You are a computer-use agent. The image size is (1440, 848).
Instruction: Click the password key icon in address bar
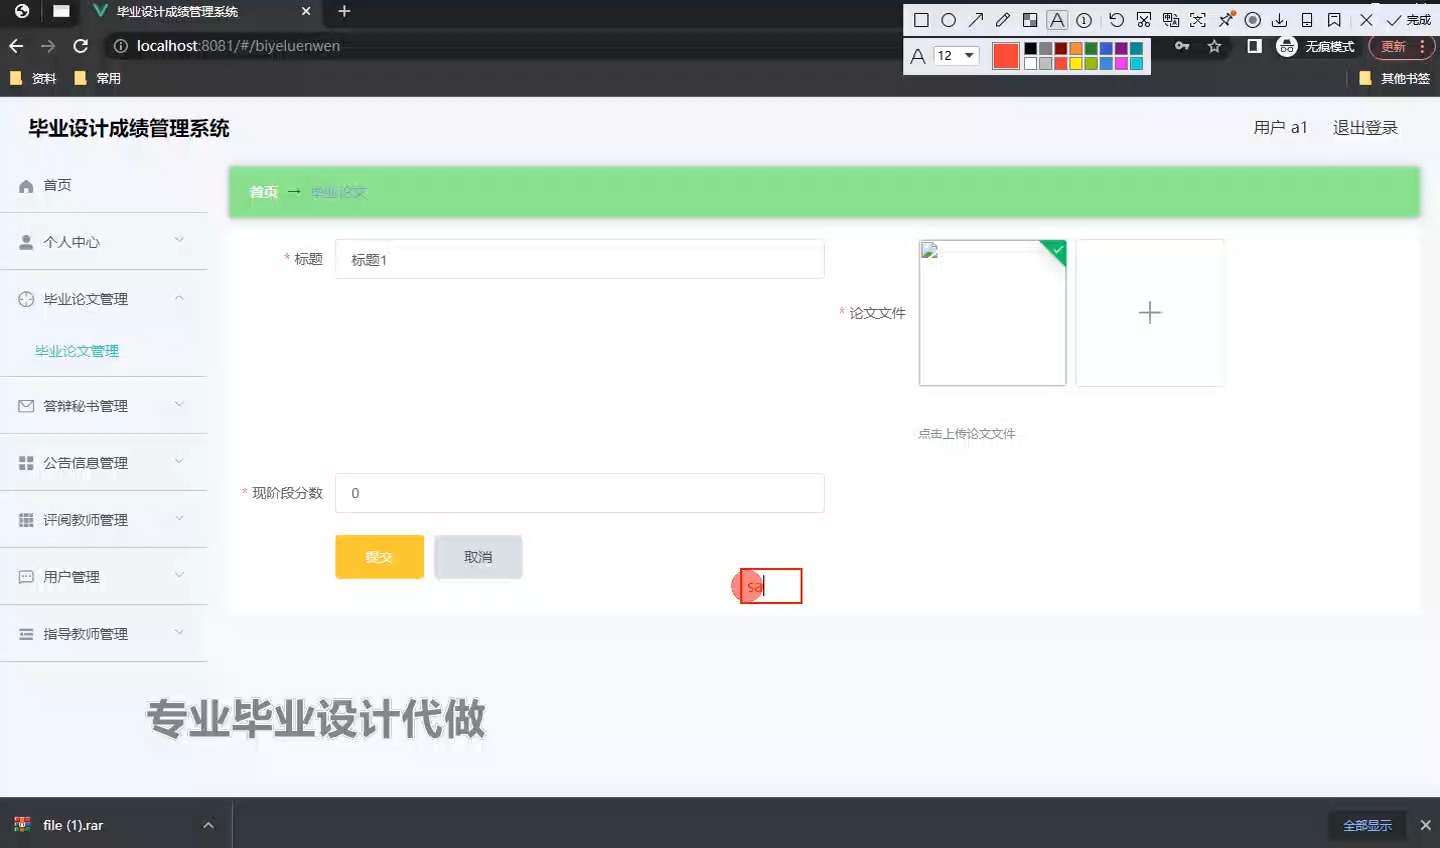click(1182, 46)
